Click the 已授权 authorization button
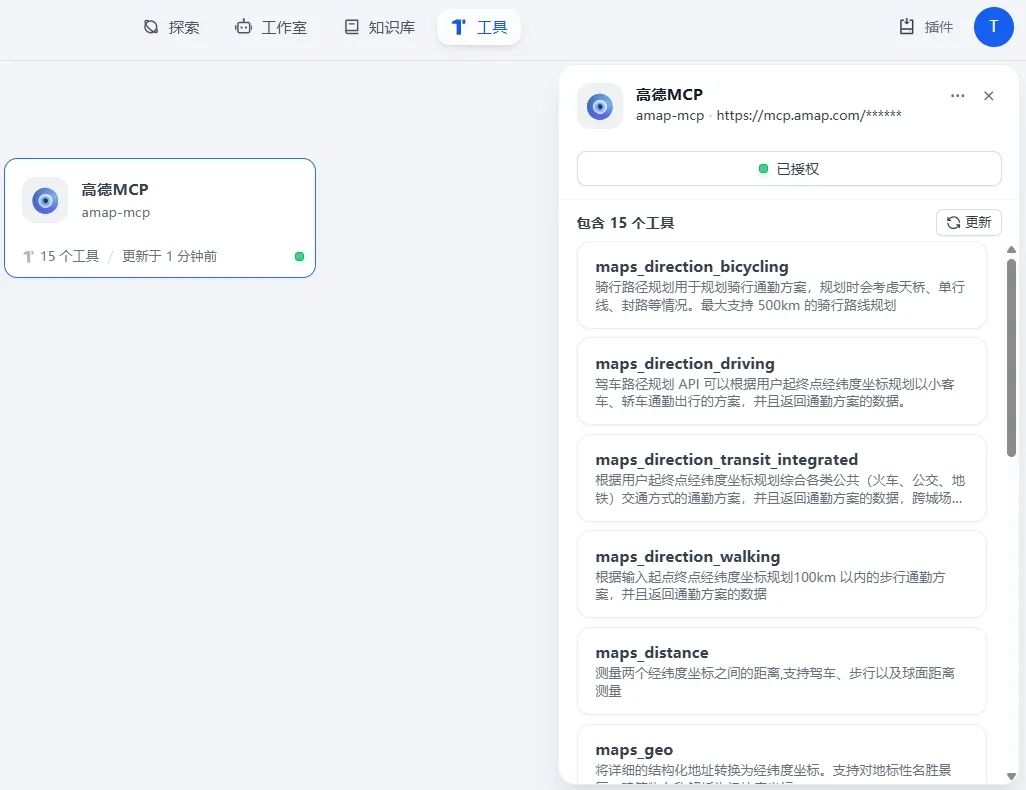 coord(789,169)
